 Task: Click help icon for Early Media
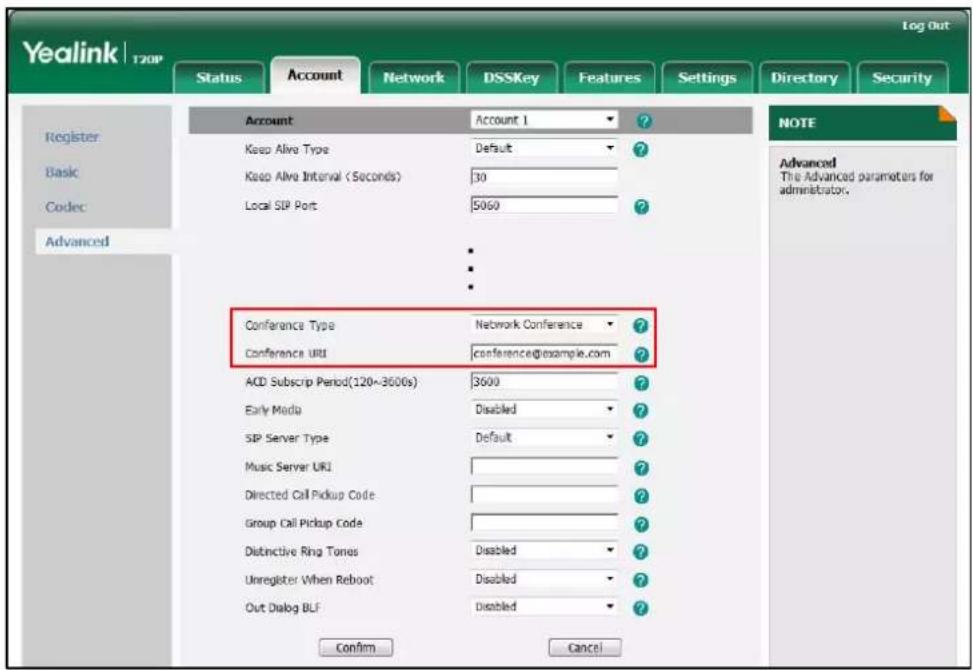pyautogui.click(x=641, y=411)
